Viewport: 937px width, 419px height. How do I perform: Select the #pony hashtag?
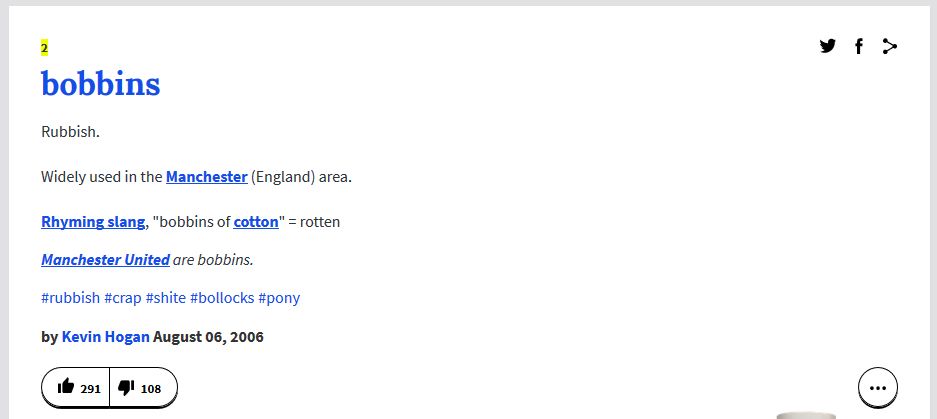[x=279, y=298]
